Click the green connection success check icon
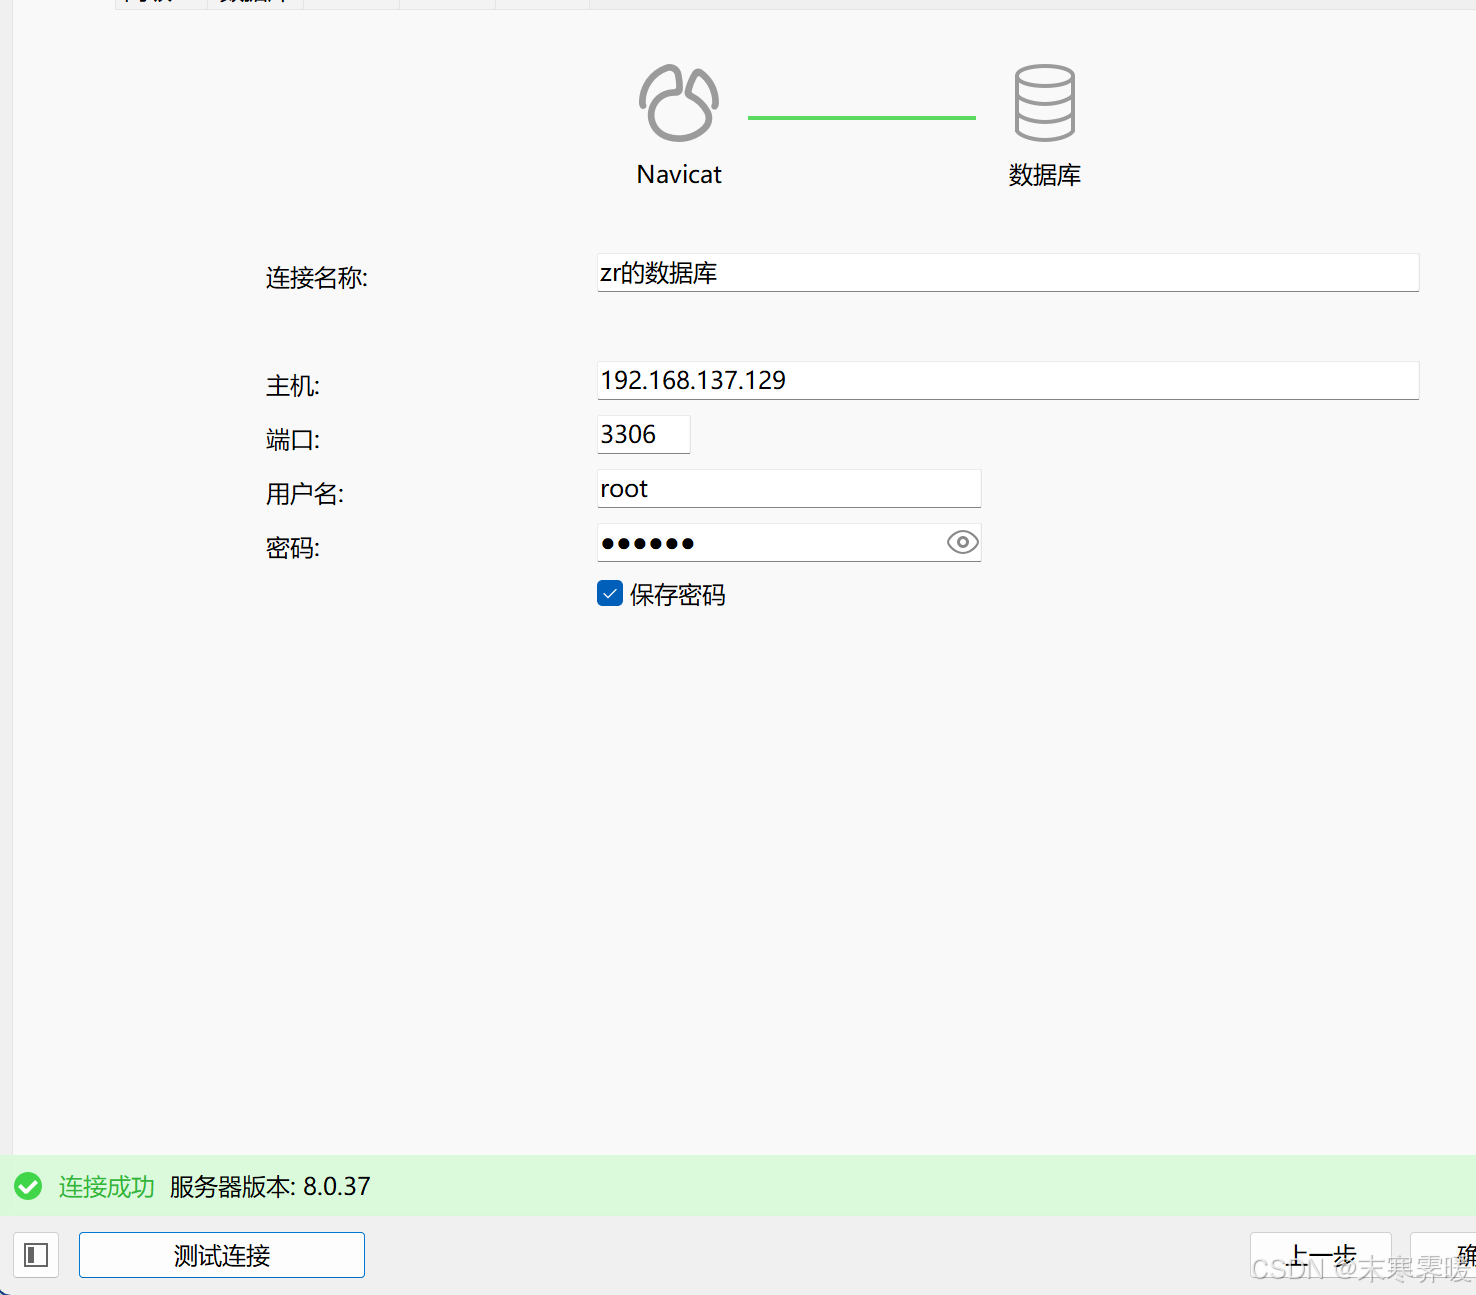The width and height of the screenshot is (1476, 1295). tap(28, 1186)
